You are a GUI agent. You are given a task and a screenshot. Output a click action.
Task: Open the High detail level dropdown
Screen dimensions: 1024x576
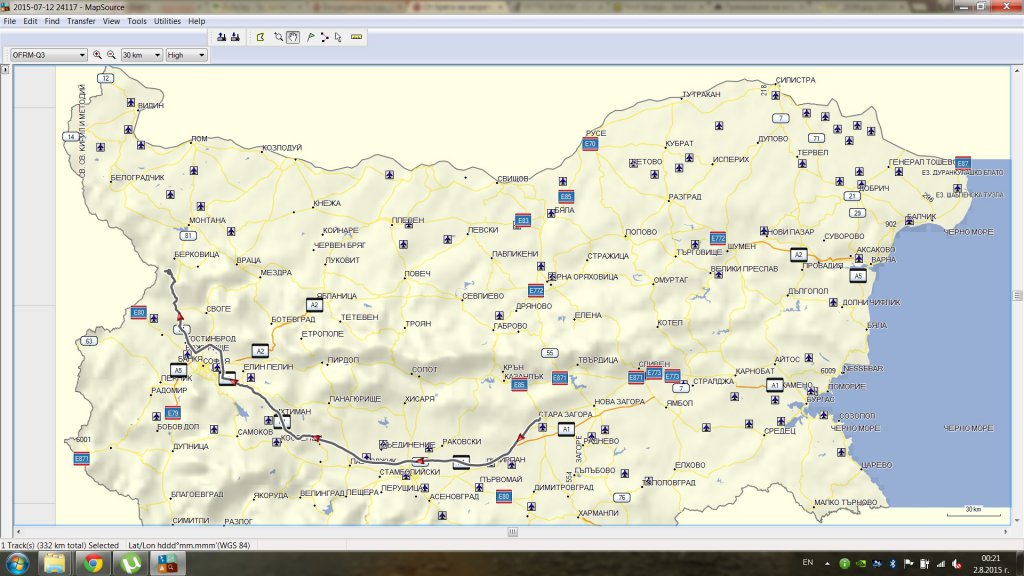pyautogui.click(x=187, y=55)
